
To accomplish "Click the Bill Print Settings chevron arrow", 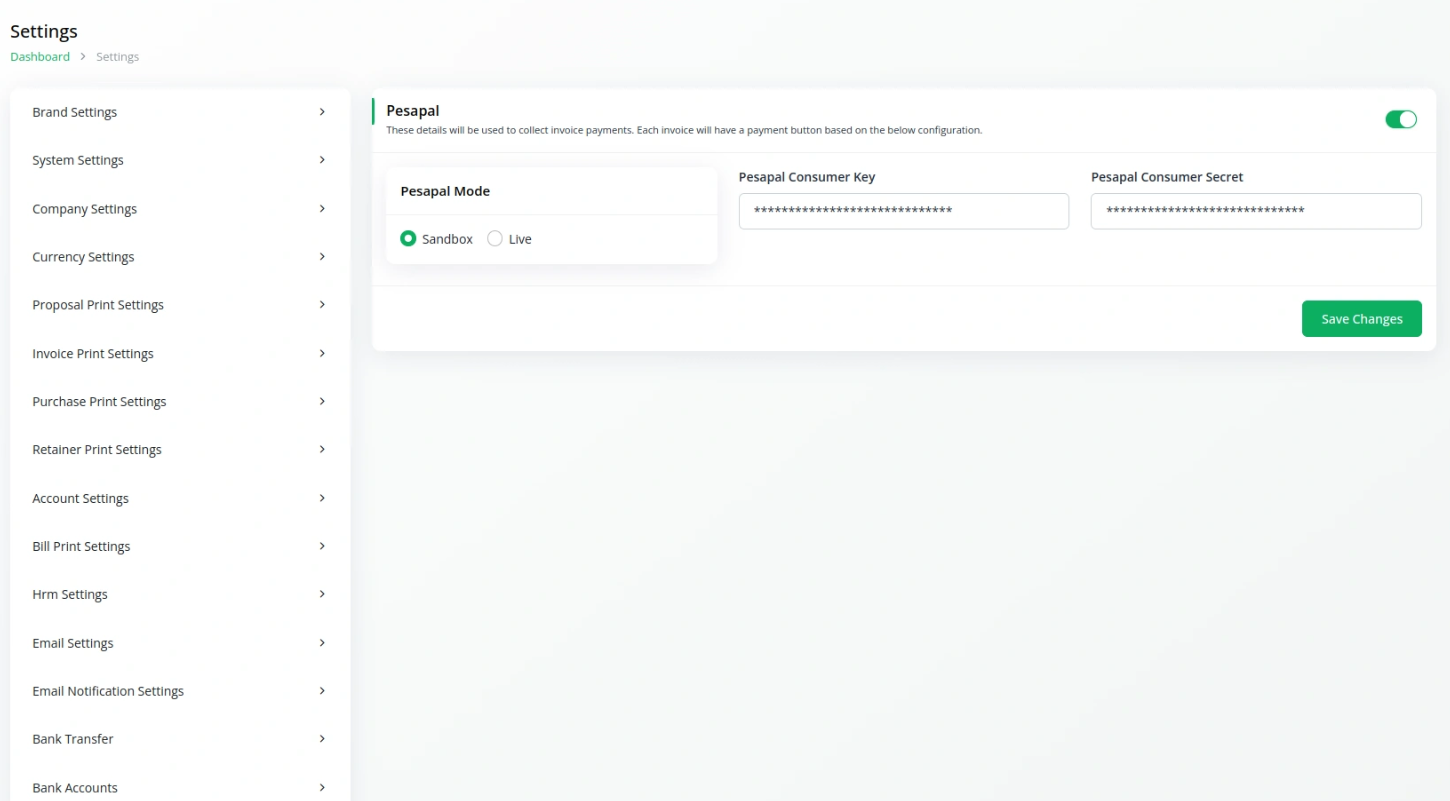I will point(322,546).
